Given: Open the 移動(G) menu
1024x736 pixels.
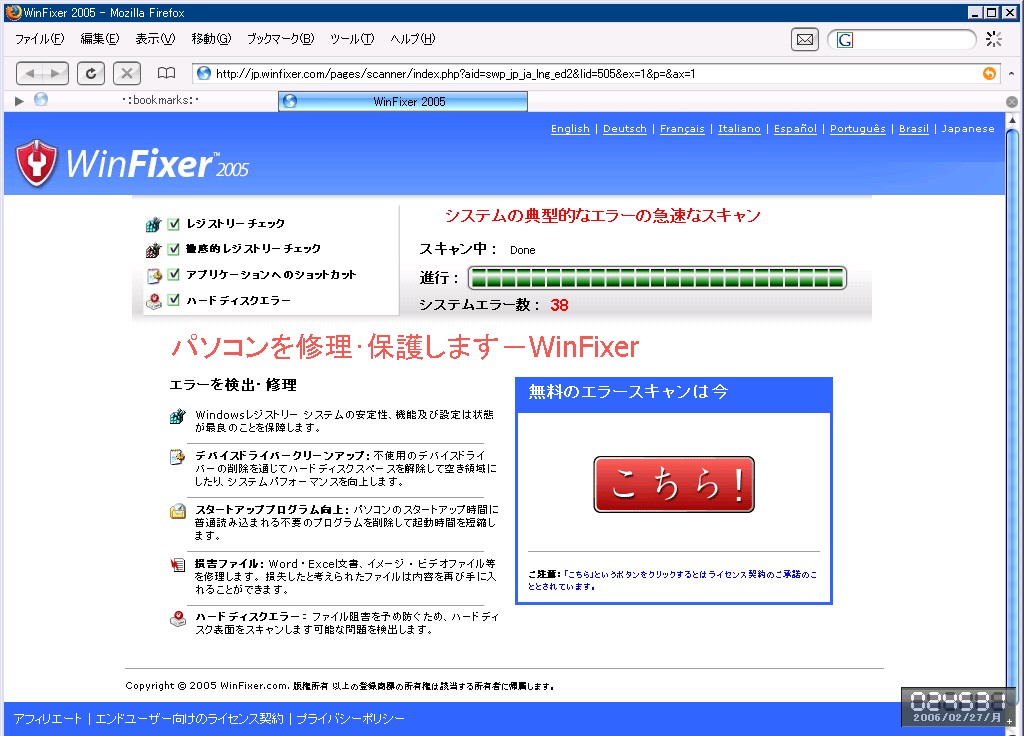Looking at the screenshot, I should pos(211,39).
